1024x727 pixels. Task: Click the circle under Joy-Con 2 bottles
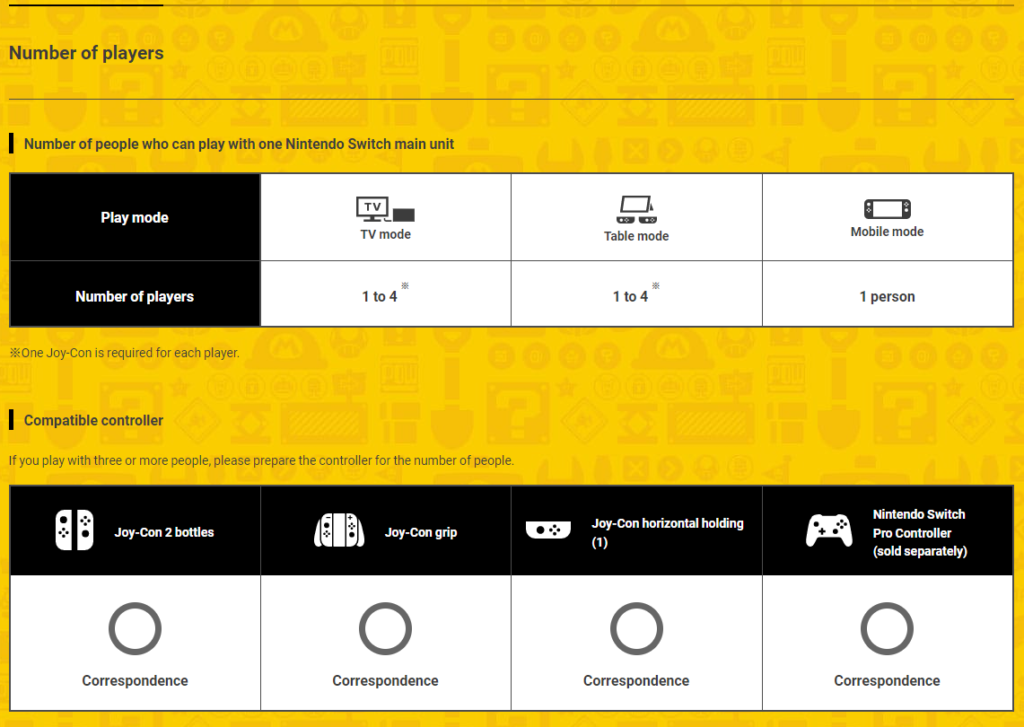pos(135,629)
